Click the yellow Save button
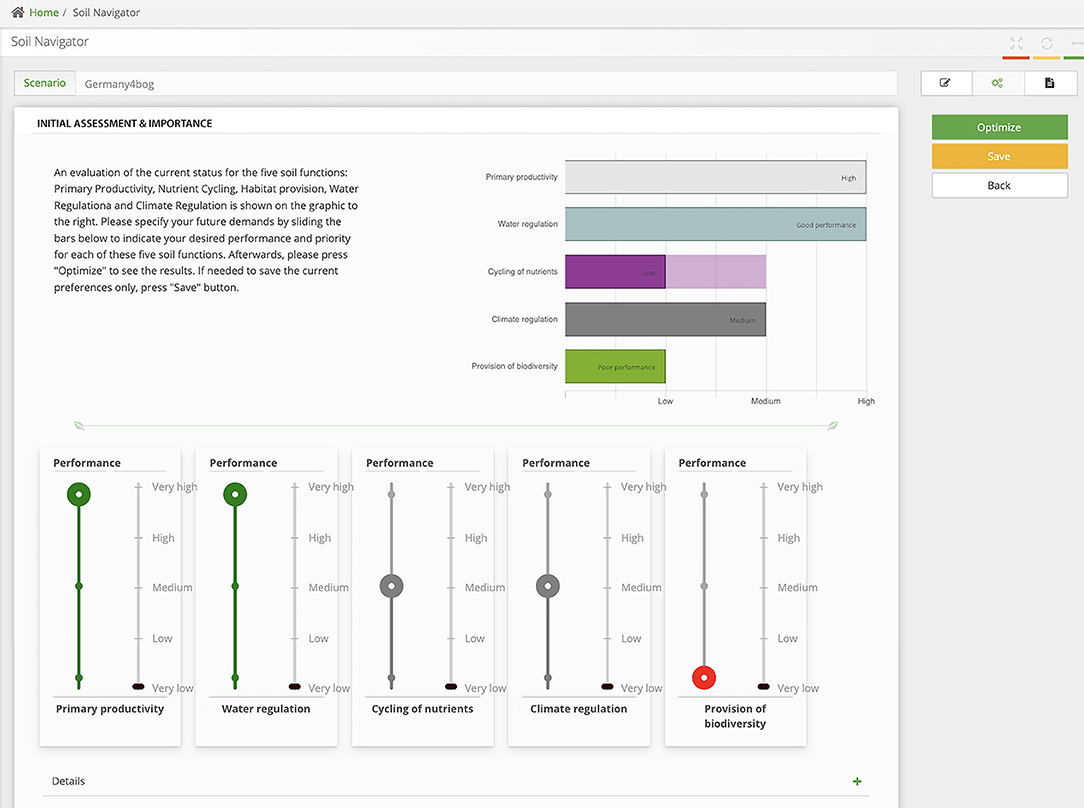 [x=999, y=156]
